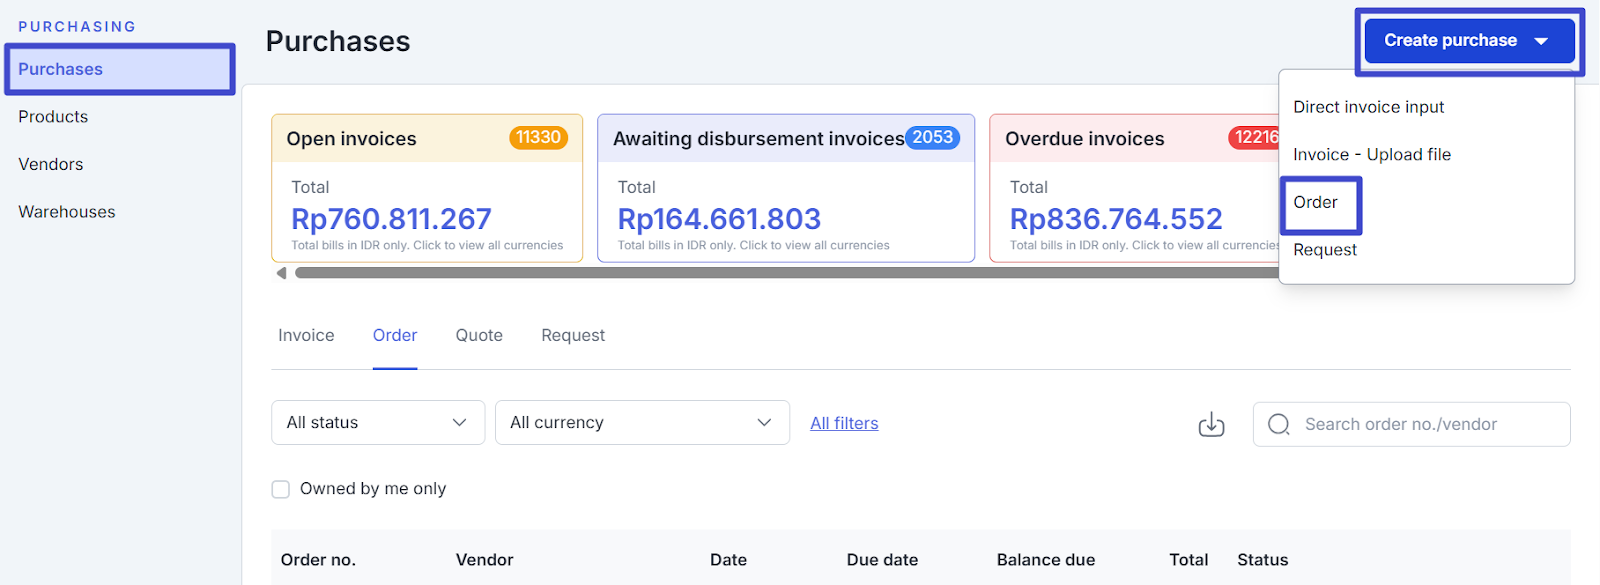
Task: Select Invoice - Upload file option
Action: click(x=1371, y=154)
